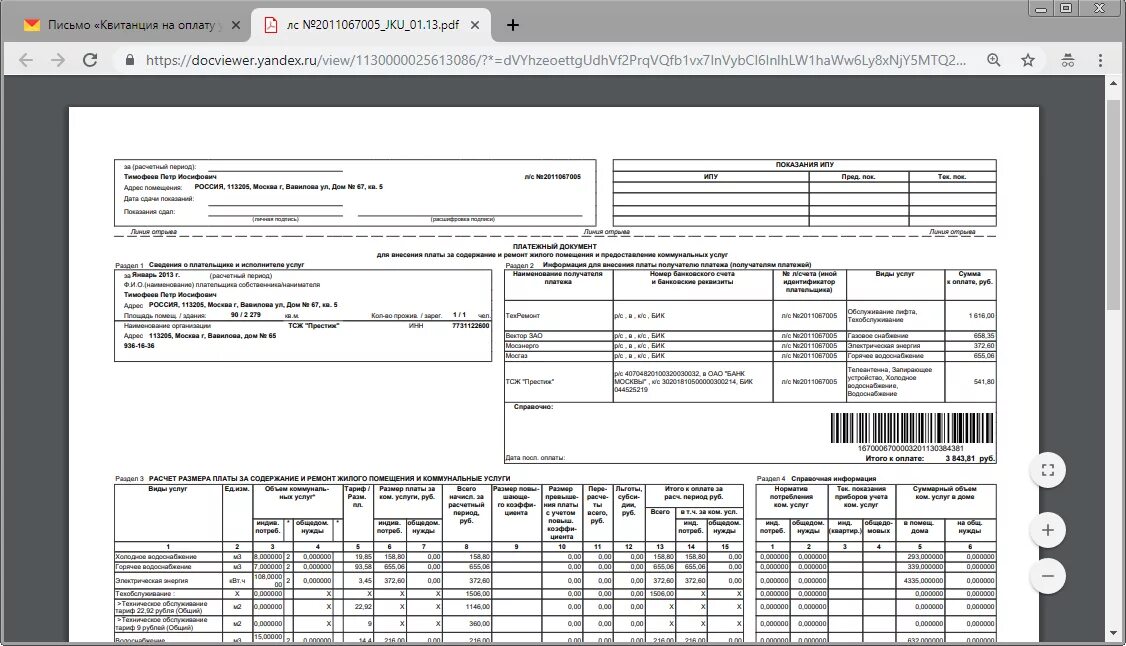Open the zoom magnifier in address bar
This screenshot has width=1126, height=646.
click(x=993, y=60)
